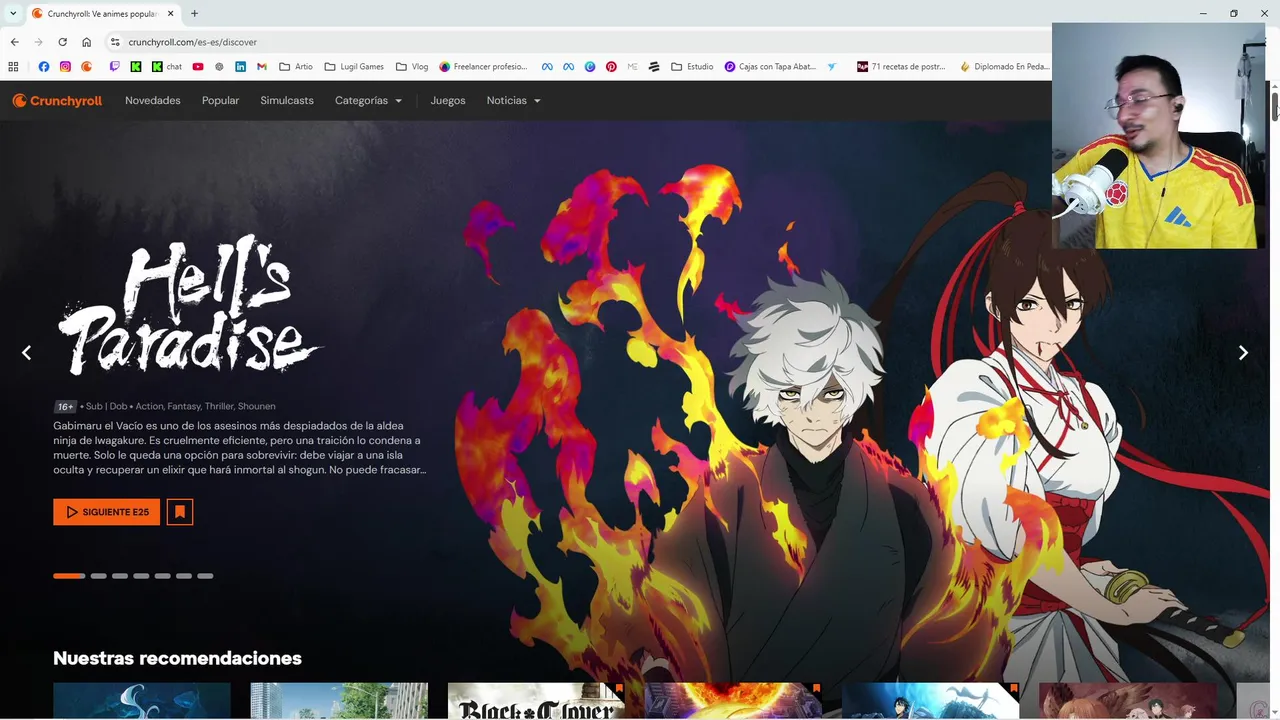Go back with the browser back arrow
The width and height of the screenshot is (1280, 720).
pos(14,42)
